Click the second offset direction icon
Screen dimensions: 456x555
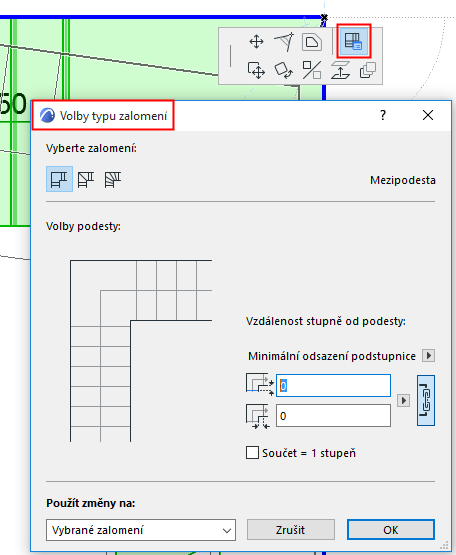tap(258, 416)
